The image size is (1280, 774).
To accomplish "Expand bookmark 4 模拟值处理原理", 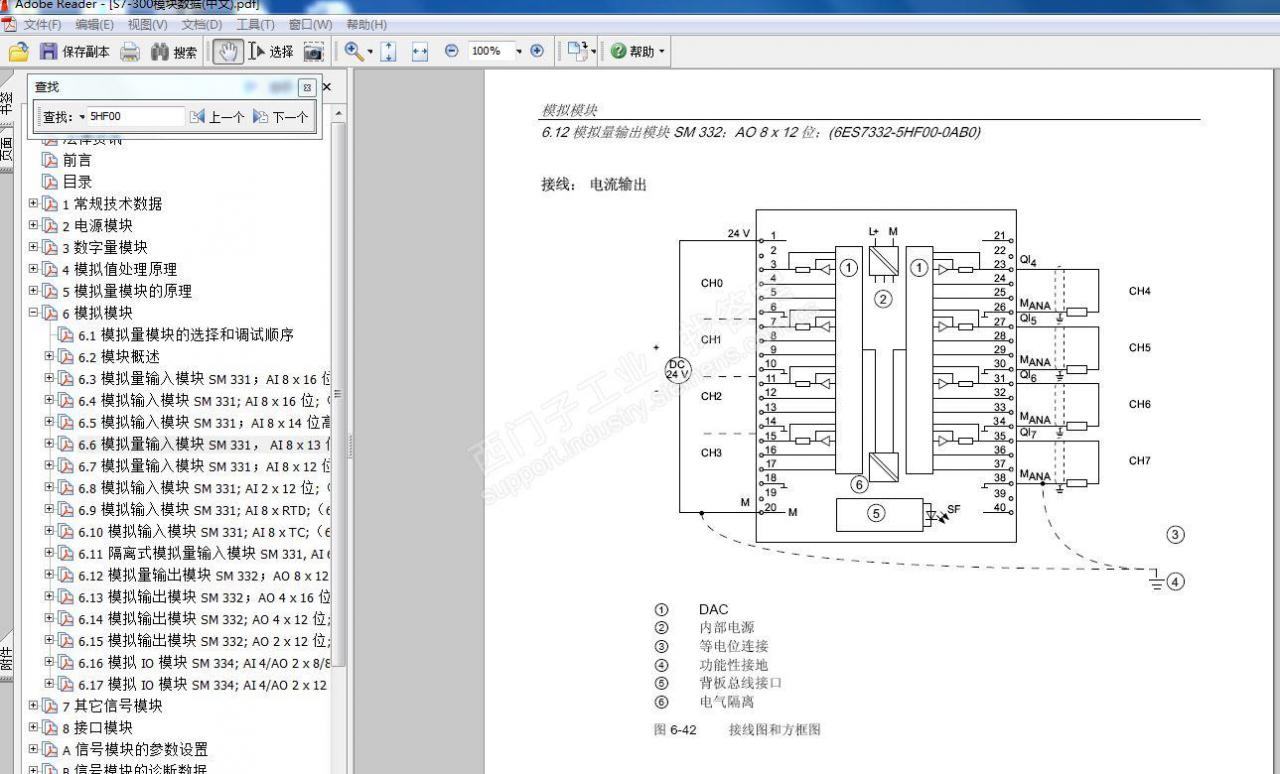I will [x=33, y=269].
